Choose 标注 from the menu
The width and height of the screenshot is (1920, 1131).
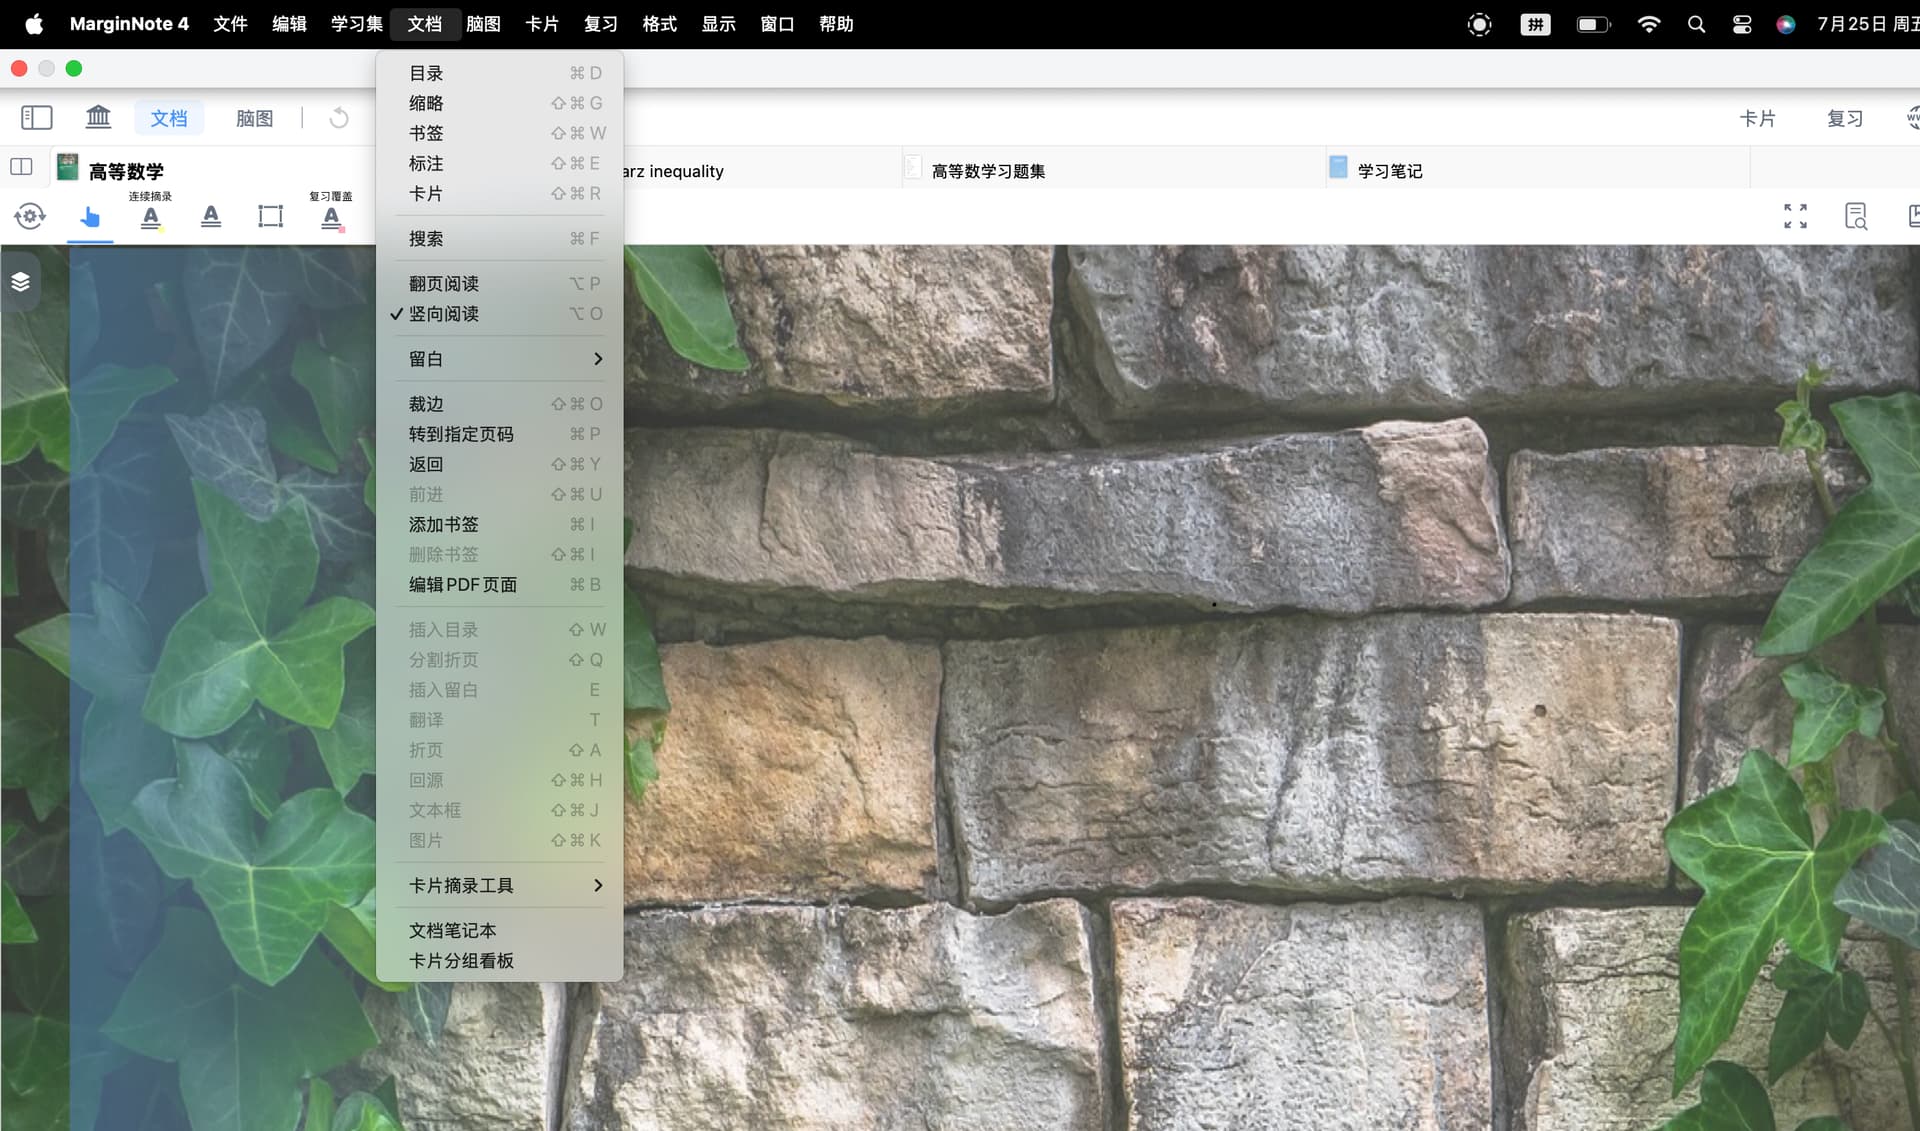pyautogui.click(x=499, y=163)
